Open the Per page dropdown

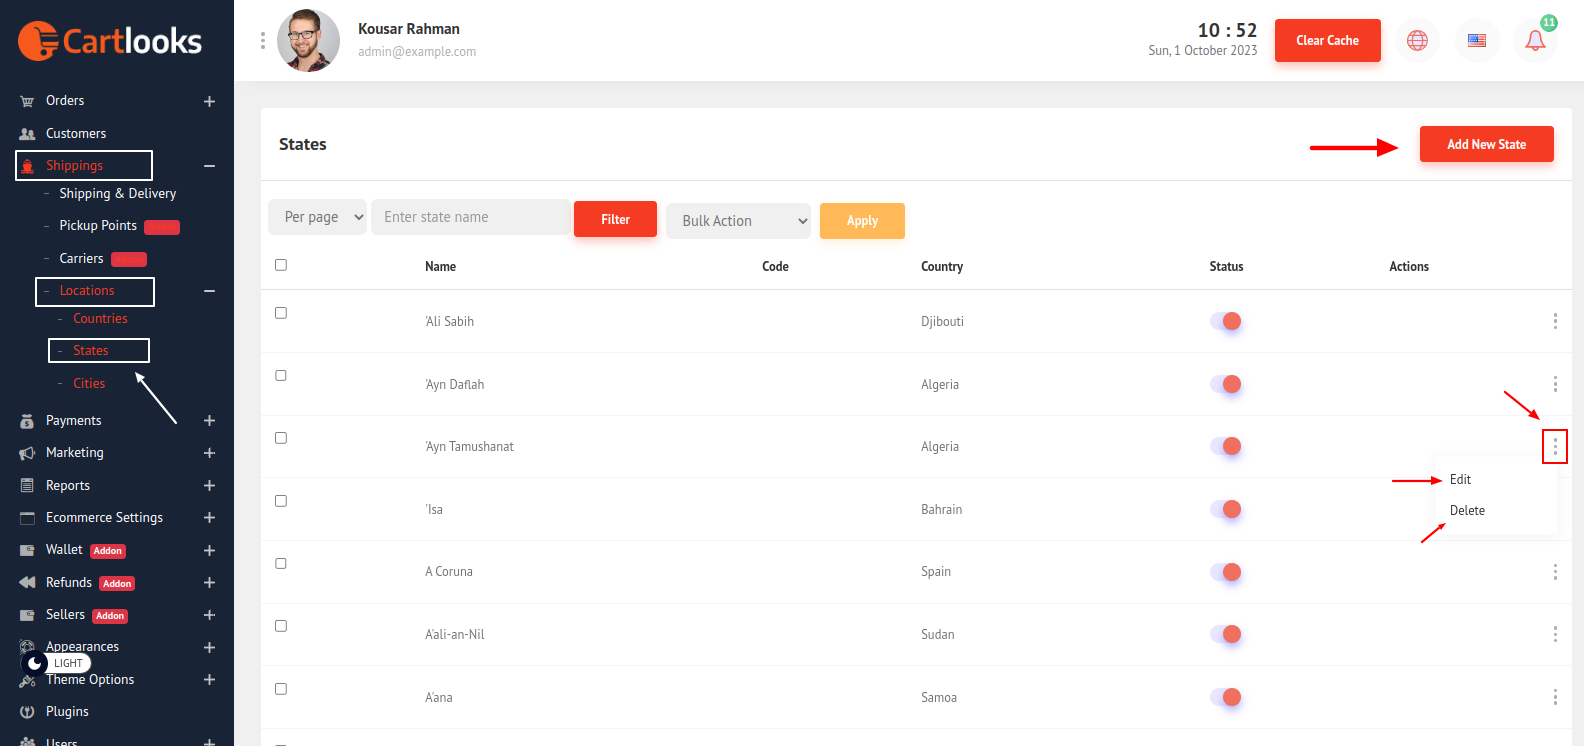click(318, 217)
